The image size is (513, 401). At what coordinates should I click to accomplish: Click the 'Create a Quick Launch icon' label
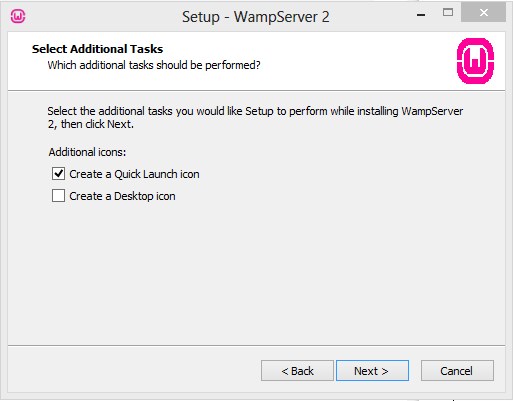134,174
